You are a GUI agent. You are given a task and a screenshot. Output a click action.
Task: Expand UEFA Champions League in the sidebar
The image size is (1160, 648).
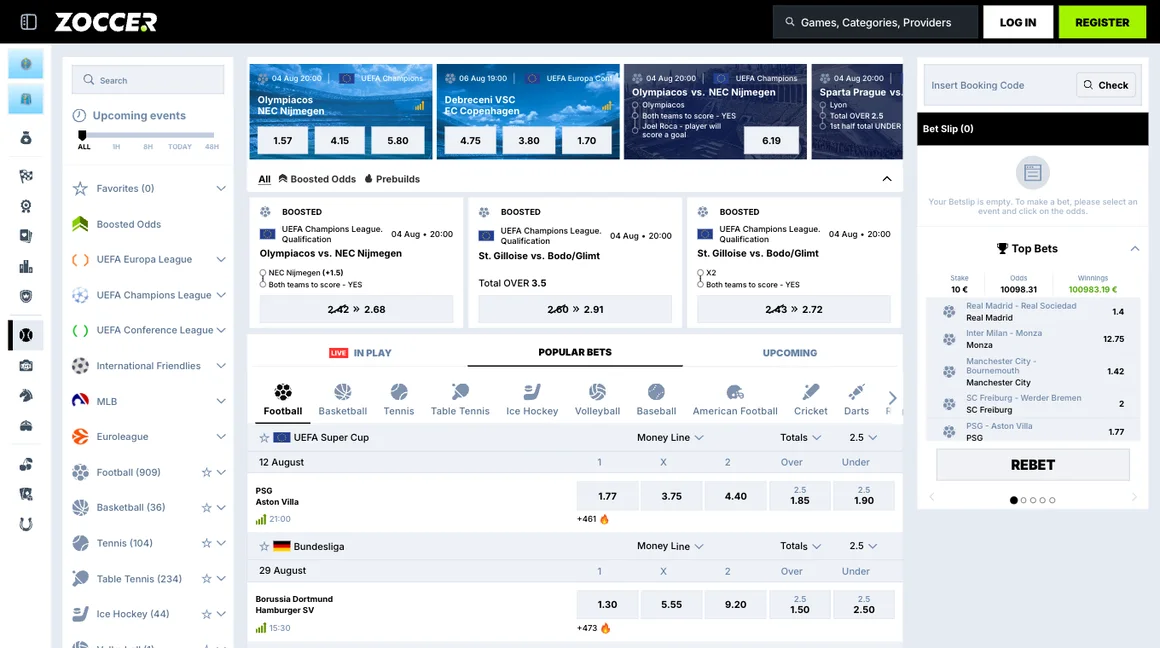pos(220,295)
